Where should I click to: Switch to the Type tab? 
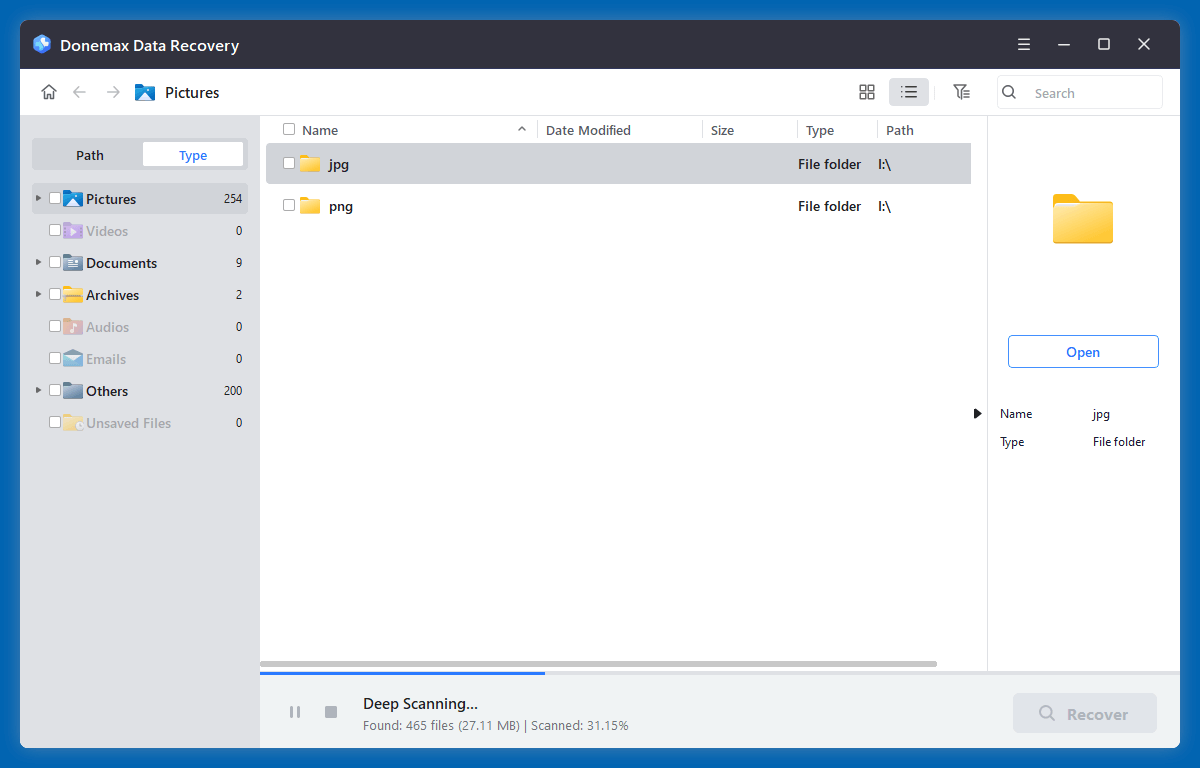coord(192,154)
